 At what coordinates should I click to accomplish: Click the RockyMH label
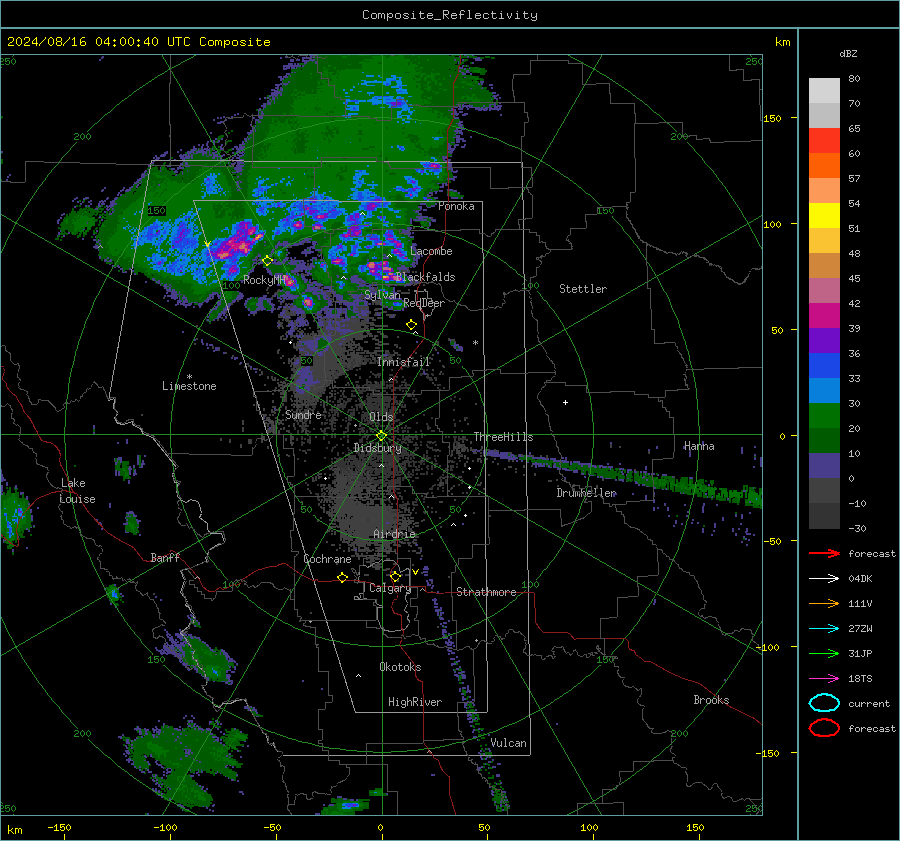(x=265, y=280)
